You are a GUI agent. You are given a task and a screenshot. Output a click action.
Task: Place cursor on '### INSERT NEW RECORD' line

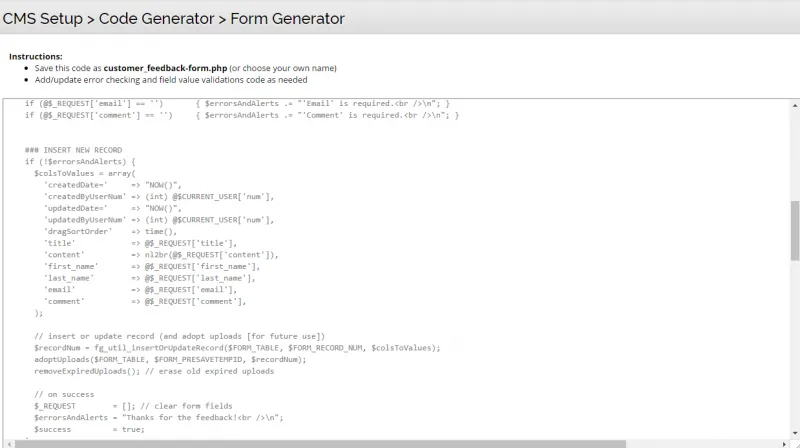[x=73, y=150]
